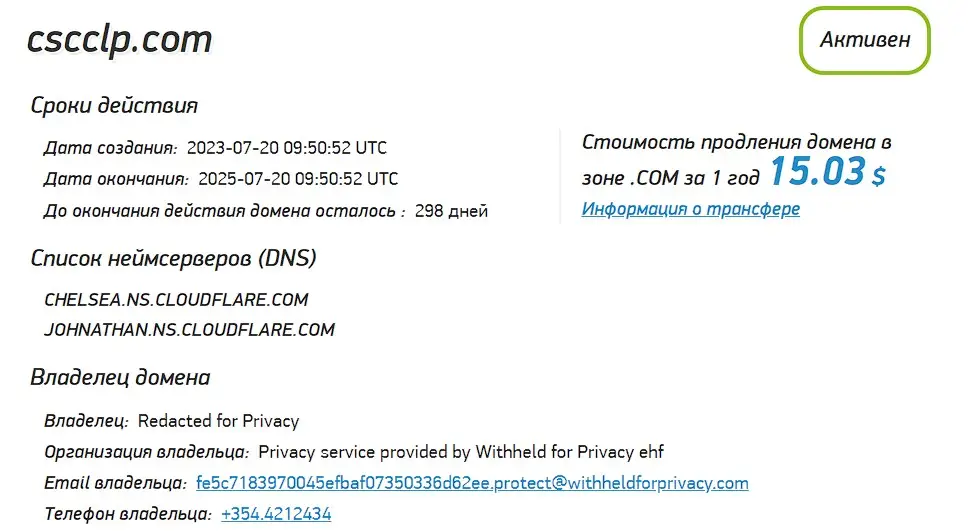The image size is (968, 531).
Task: Click the Список неймсерверов (DNS) heading
Action: [x=173, y=259]
